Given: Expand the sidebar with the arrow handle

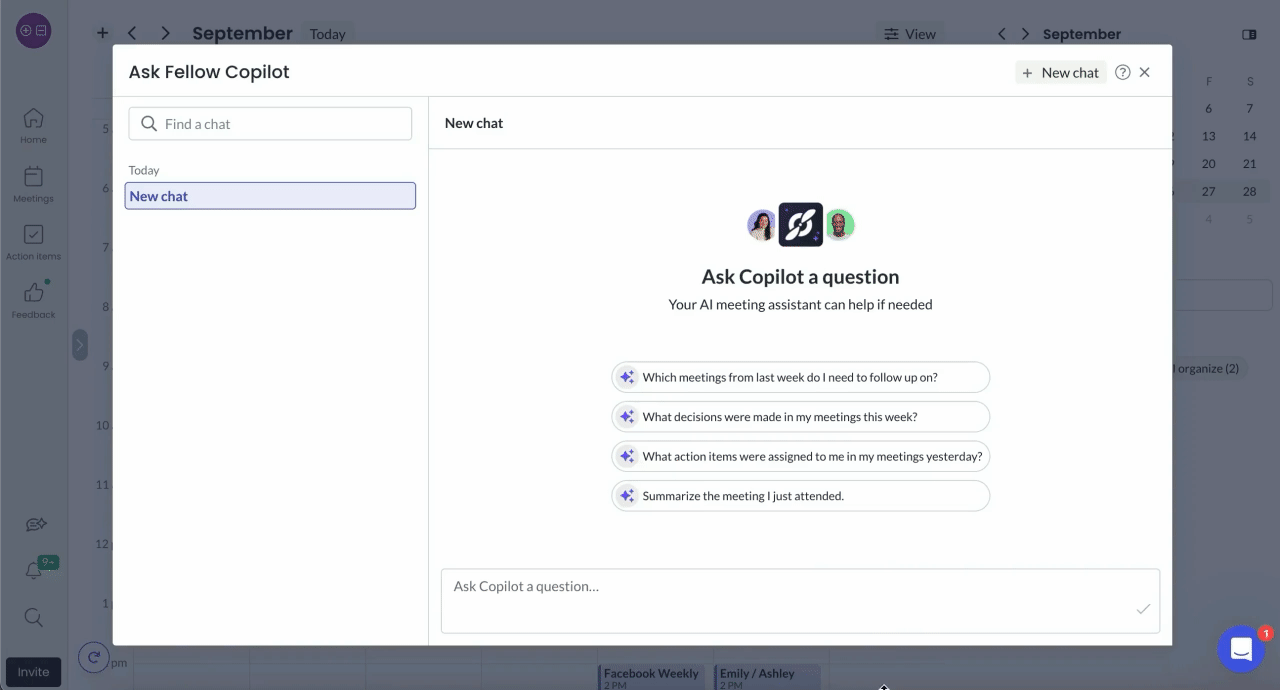Looking at the screenshot, I should point(80,345).
